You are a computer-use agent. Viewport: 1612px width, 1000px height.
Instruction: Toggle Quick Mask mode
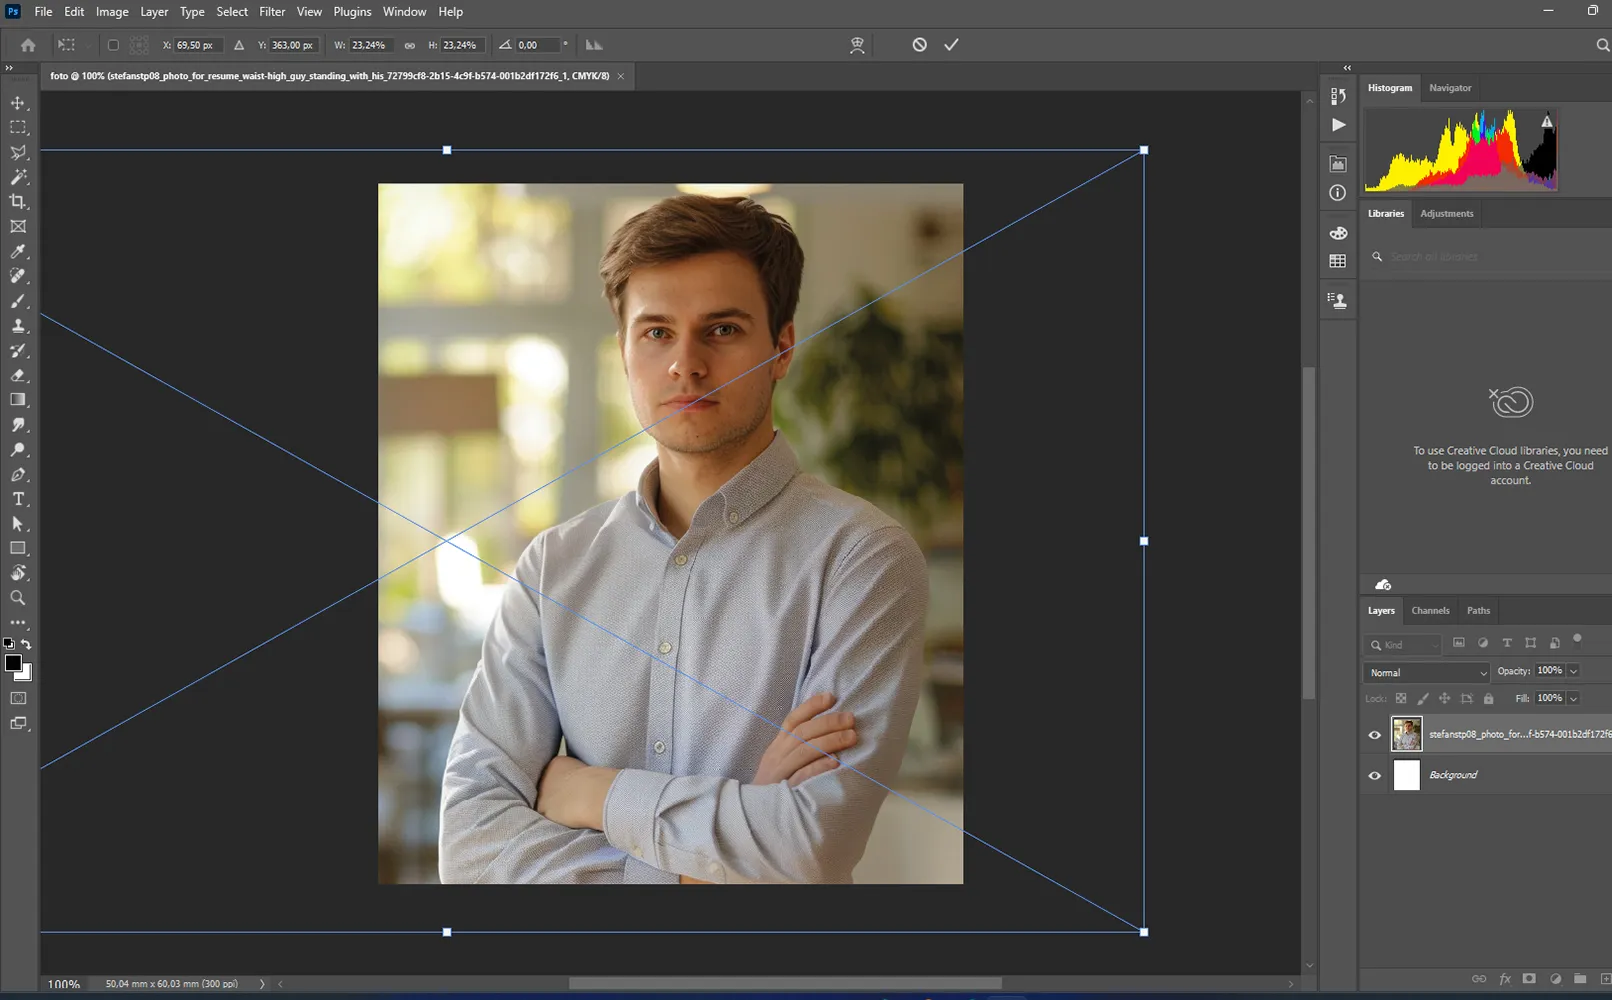pos(18,698)
